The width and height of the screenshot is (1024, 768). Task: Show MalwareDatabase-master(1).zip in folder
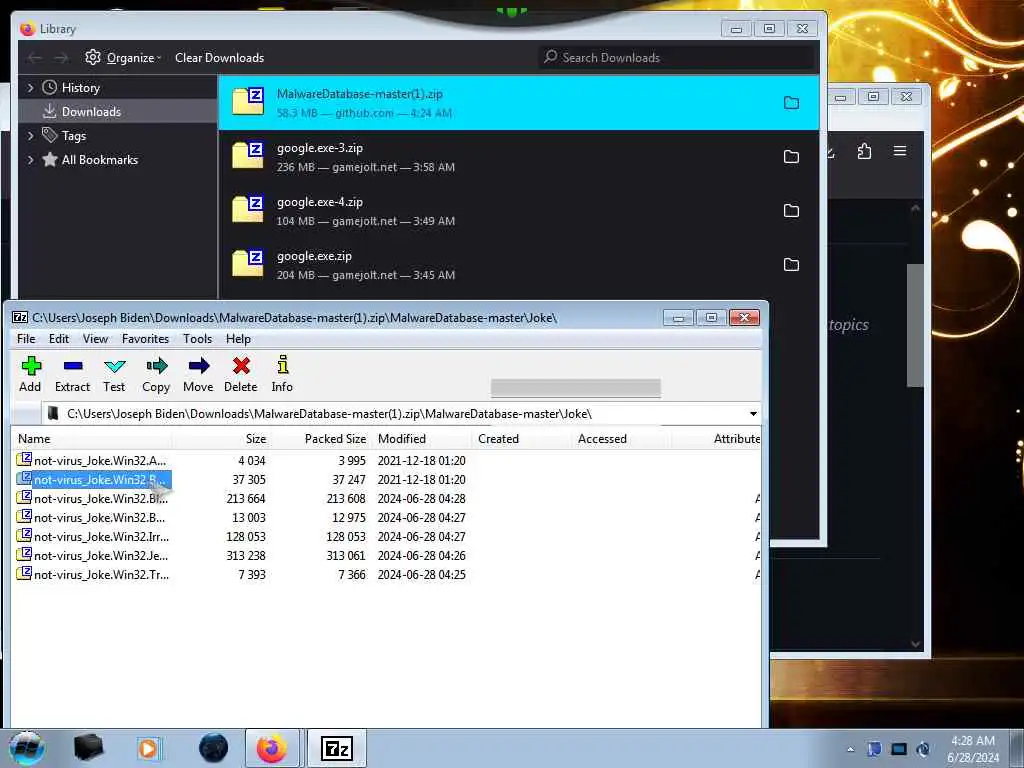point(791,103)
